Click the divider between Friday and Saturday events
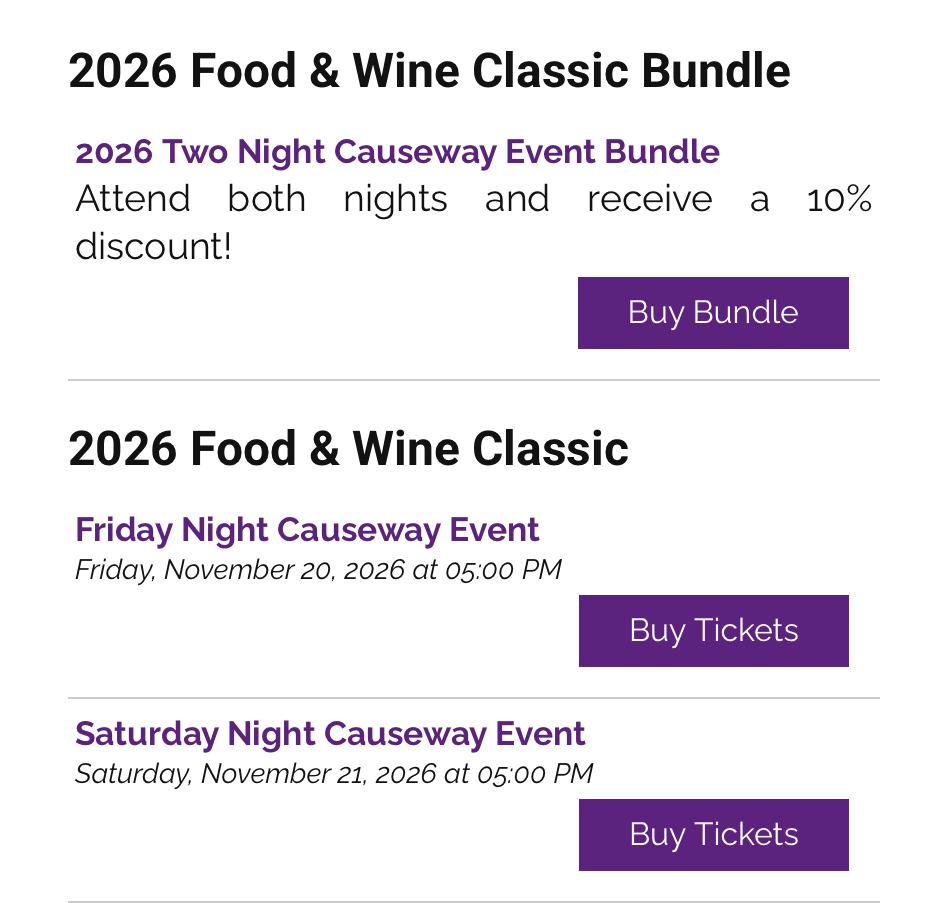This screenshot has width=949, height=903. click(473, 698)
